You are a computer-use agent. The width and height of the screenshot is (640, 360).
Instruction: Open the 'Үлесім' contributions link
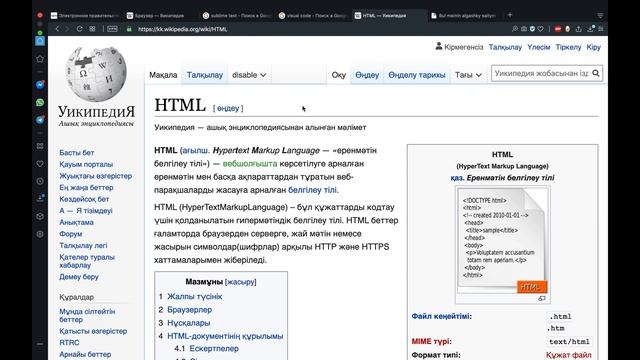(538, 47)
